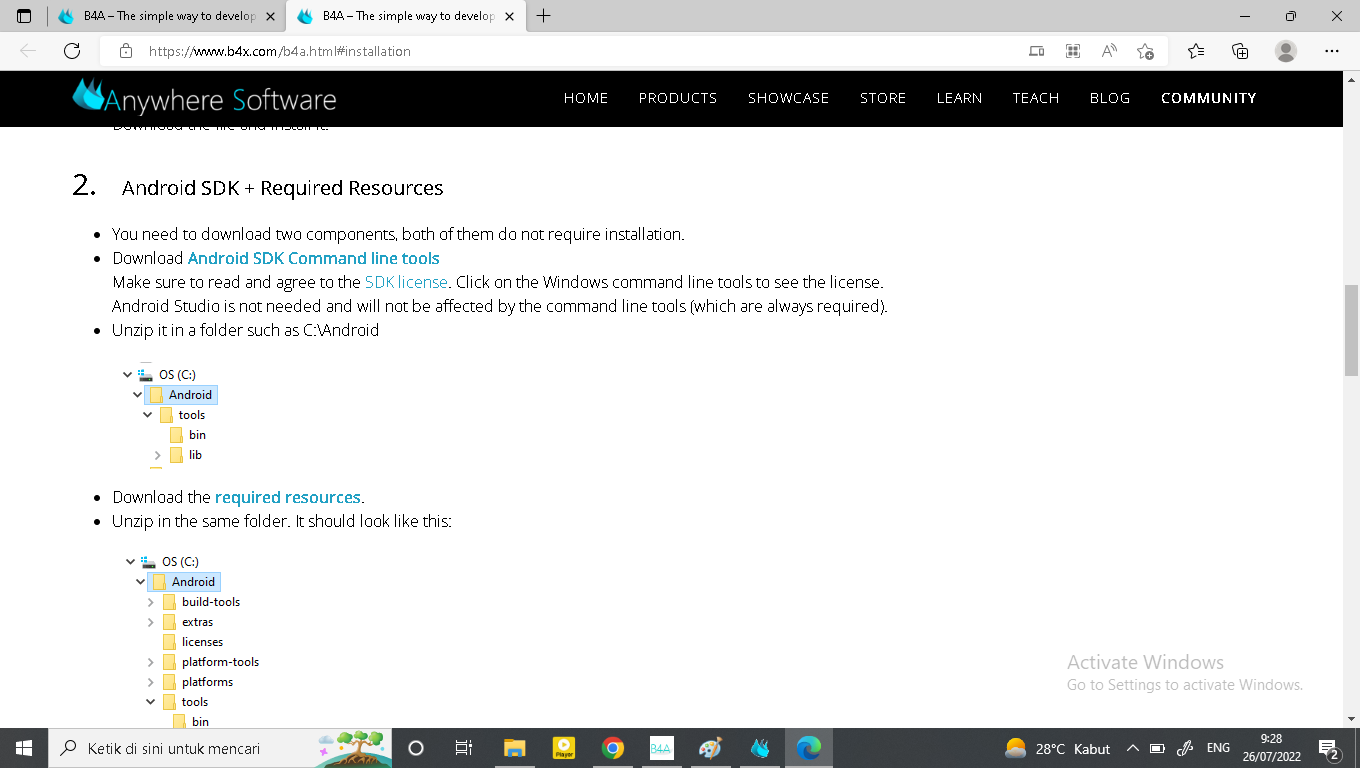Screen dimensions: 1360x768
Task: Switch to the first B4A browser tab
Action: pos(165,16)
